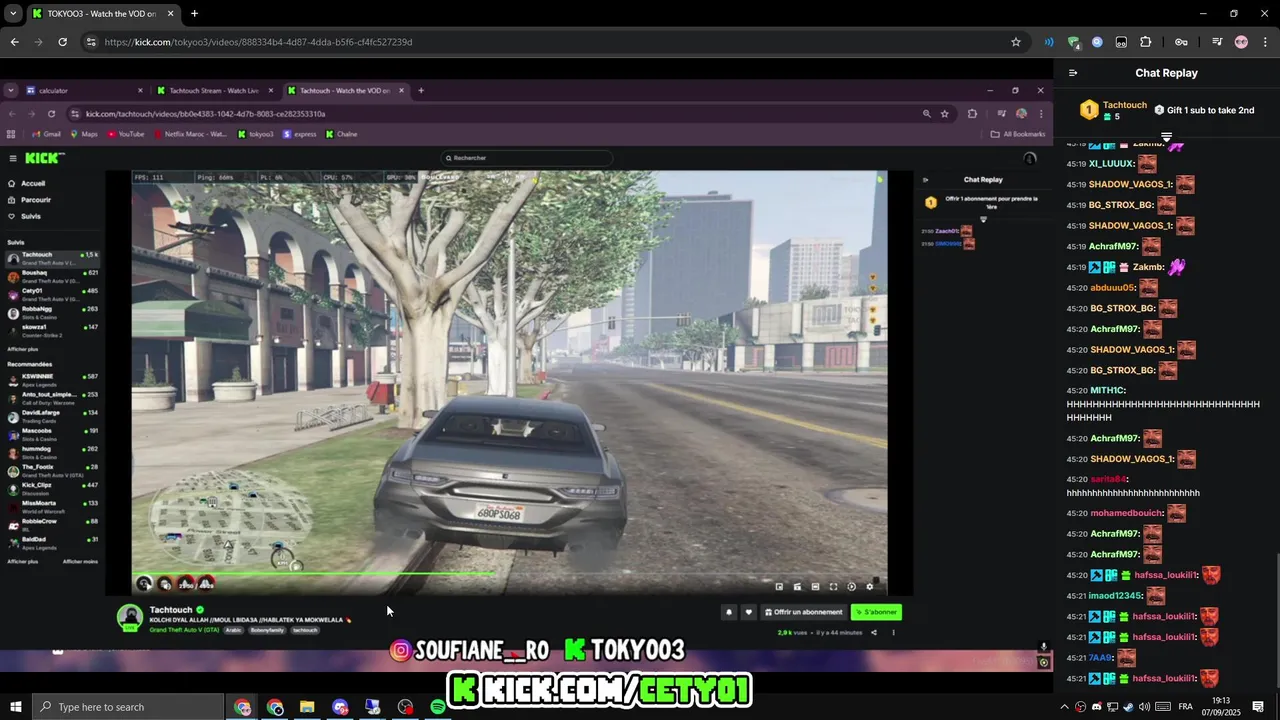The image size is (1280, 720).
Task: Open a new tab in the outer browser
Action: (194, 14)
